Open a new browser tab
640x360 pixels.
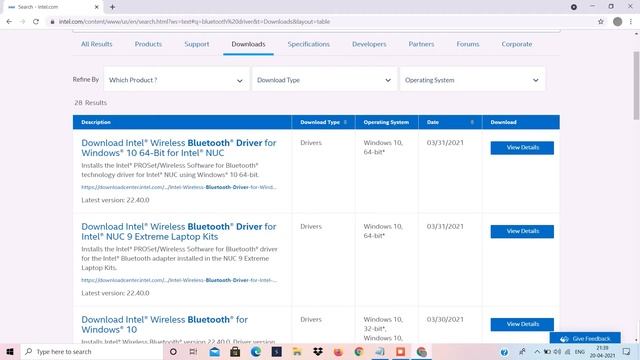(112, 7)
